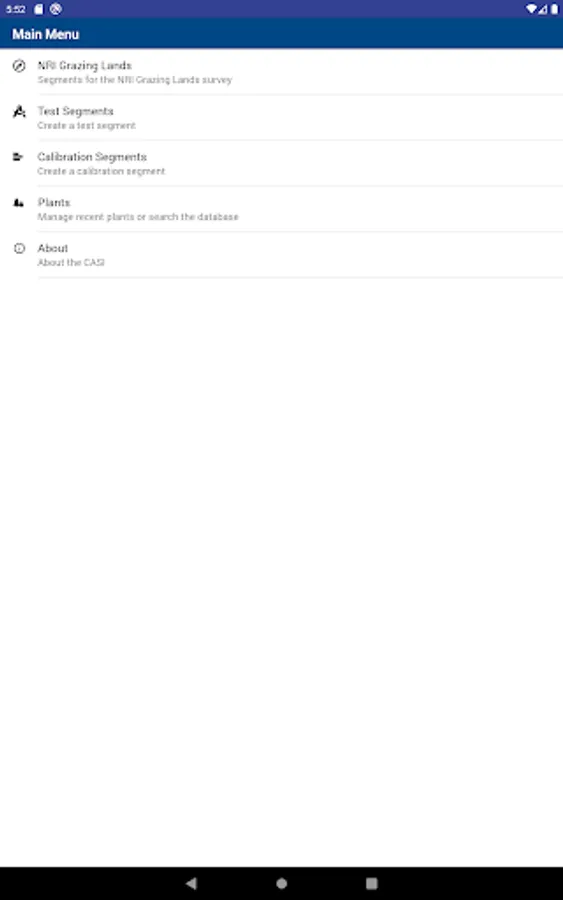Screen dimensions: 563x900
Task: Tap the Test Segments drafting icon
Action: coord(19,111)
